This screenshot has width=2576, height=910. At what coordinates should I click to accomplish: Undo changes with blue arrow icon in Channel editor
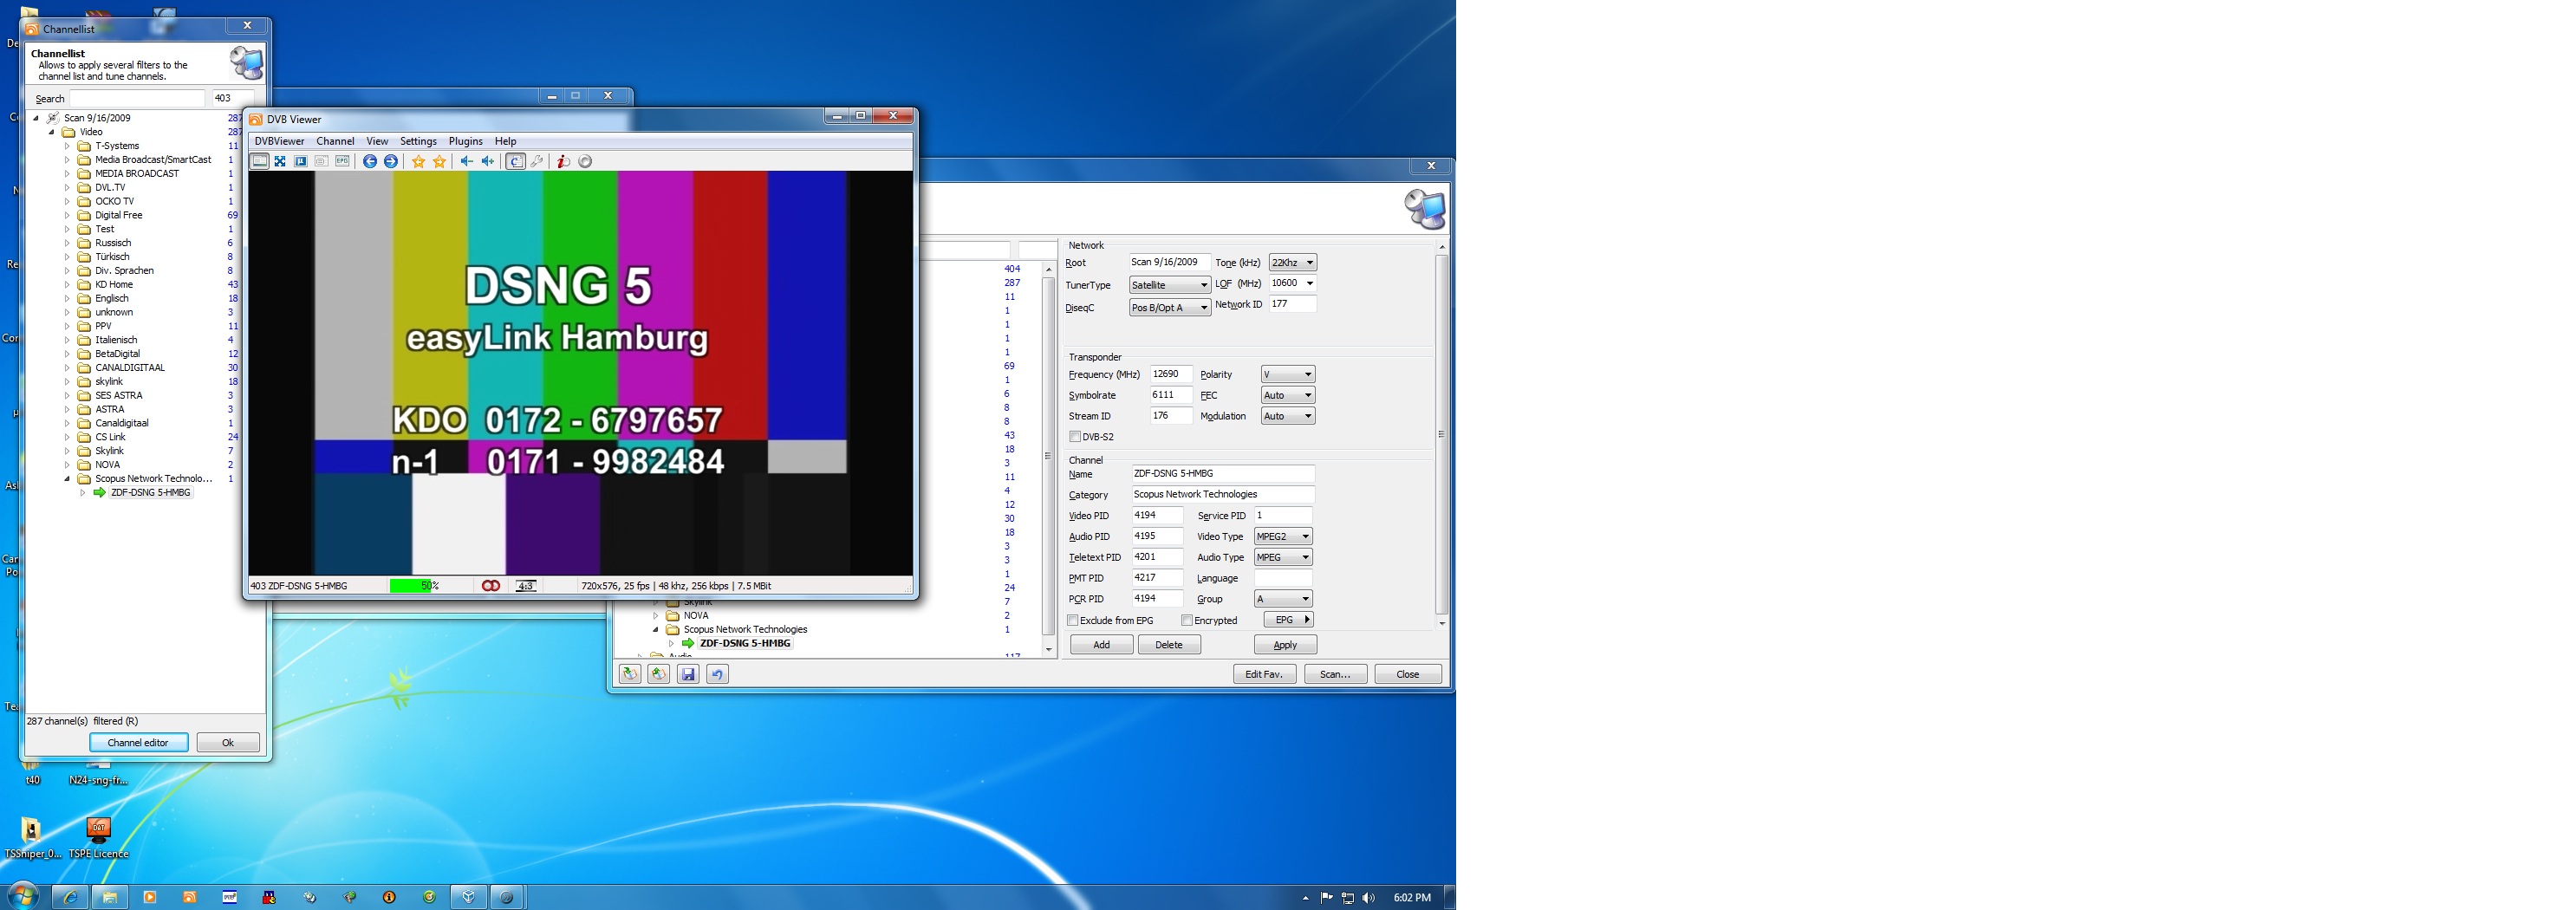click(x=717, y=674)
